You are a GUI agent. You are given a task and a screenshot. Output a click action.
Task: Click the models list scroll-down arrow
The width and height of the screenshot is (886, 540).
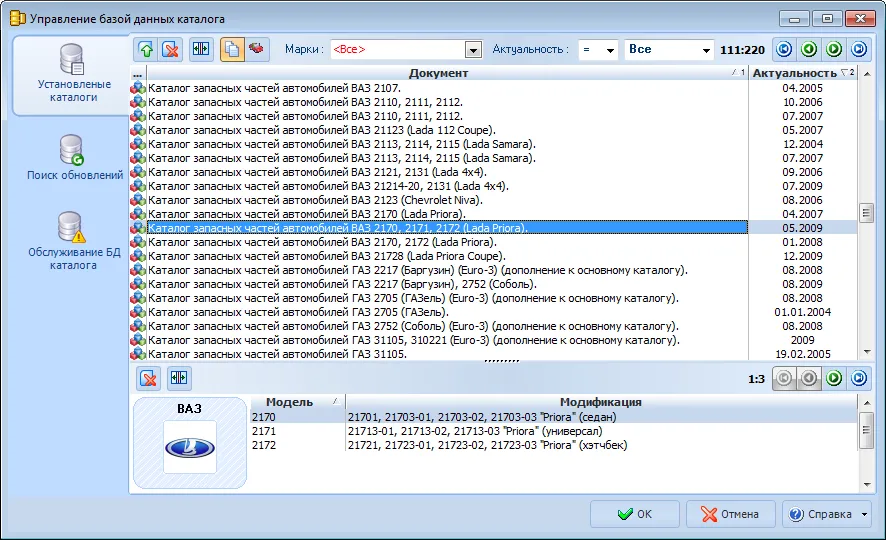(867, 485)
